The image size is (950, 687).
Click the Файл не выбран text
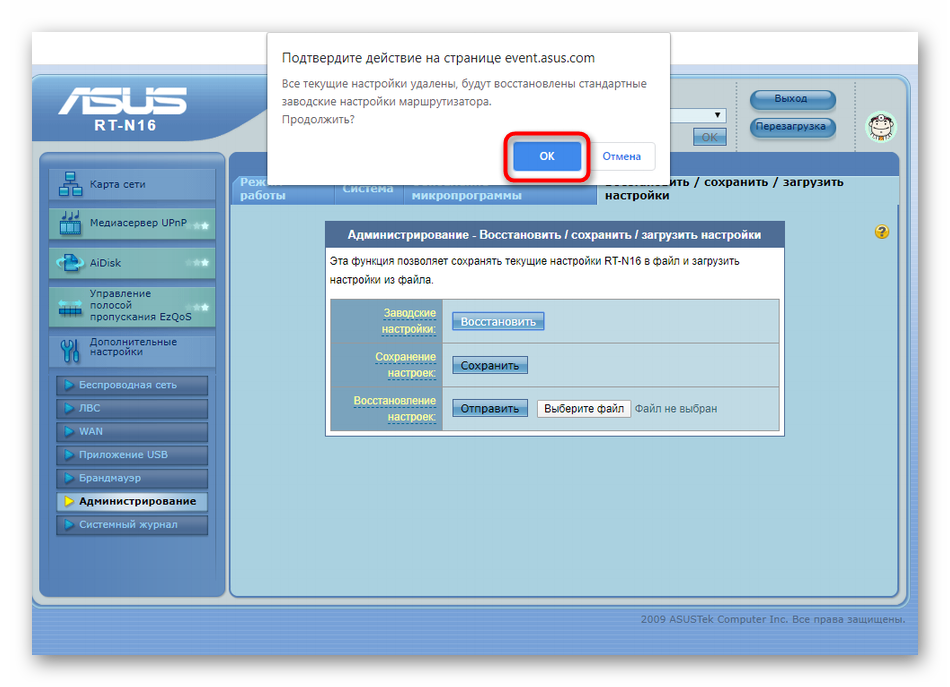(676, 409)
